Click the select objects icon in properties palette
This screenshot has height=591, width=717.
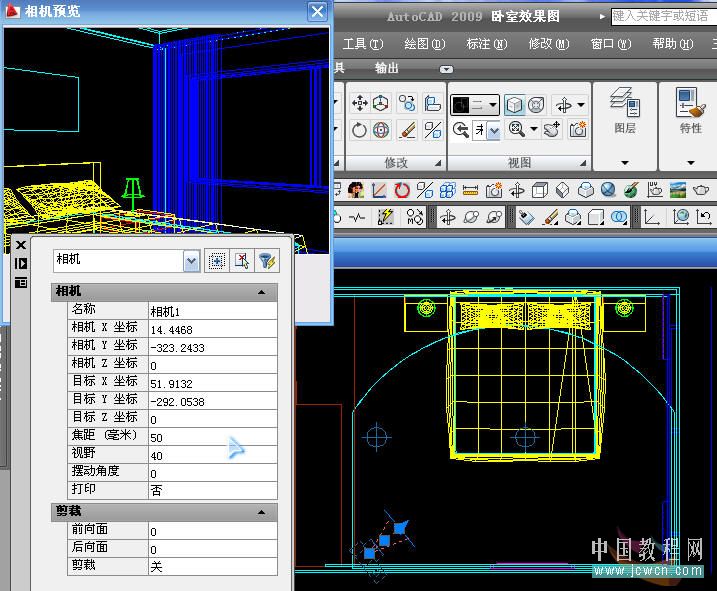241,261
